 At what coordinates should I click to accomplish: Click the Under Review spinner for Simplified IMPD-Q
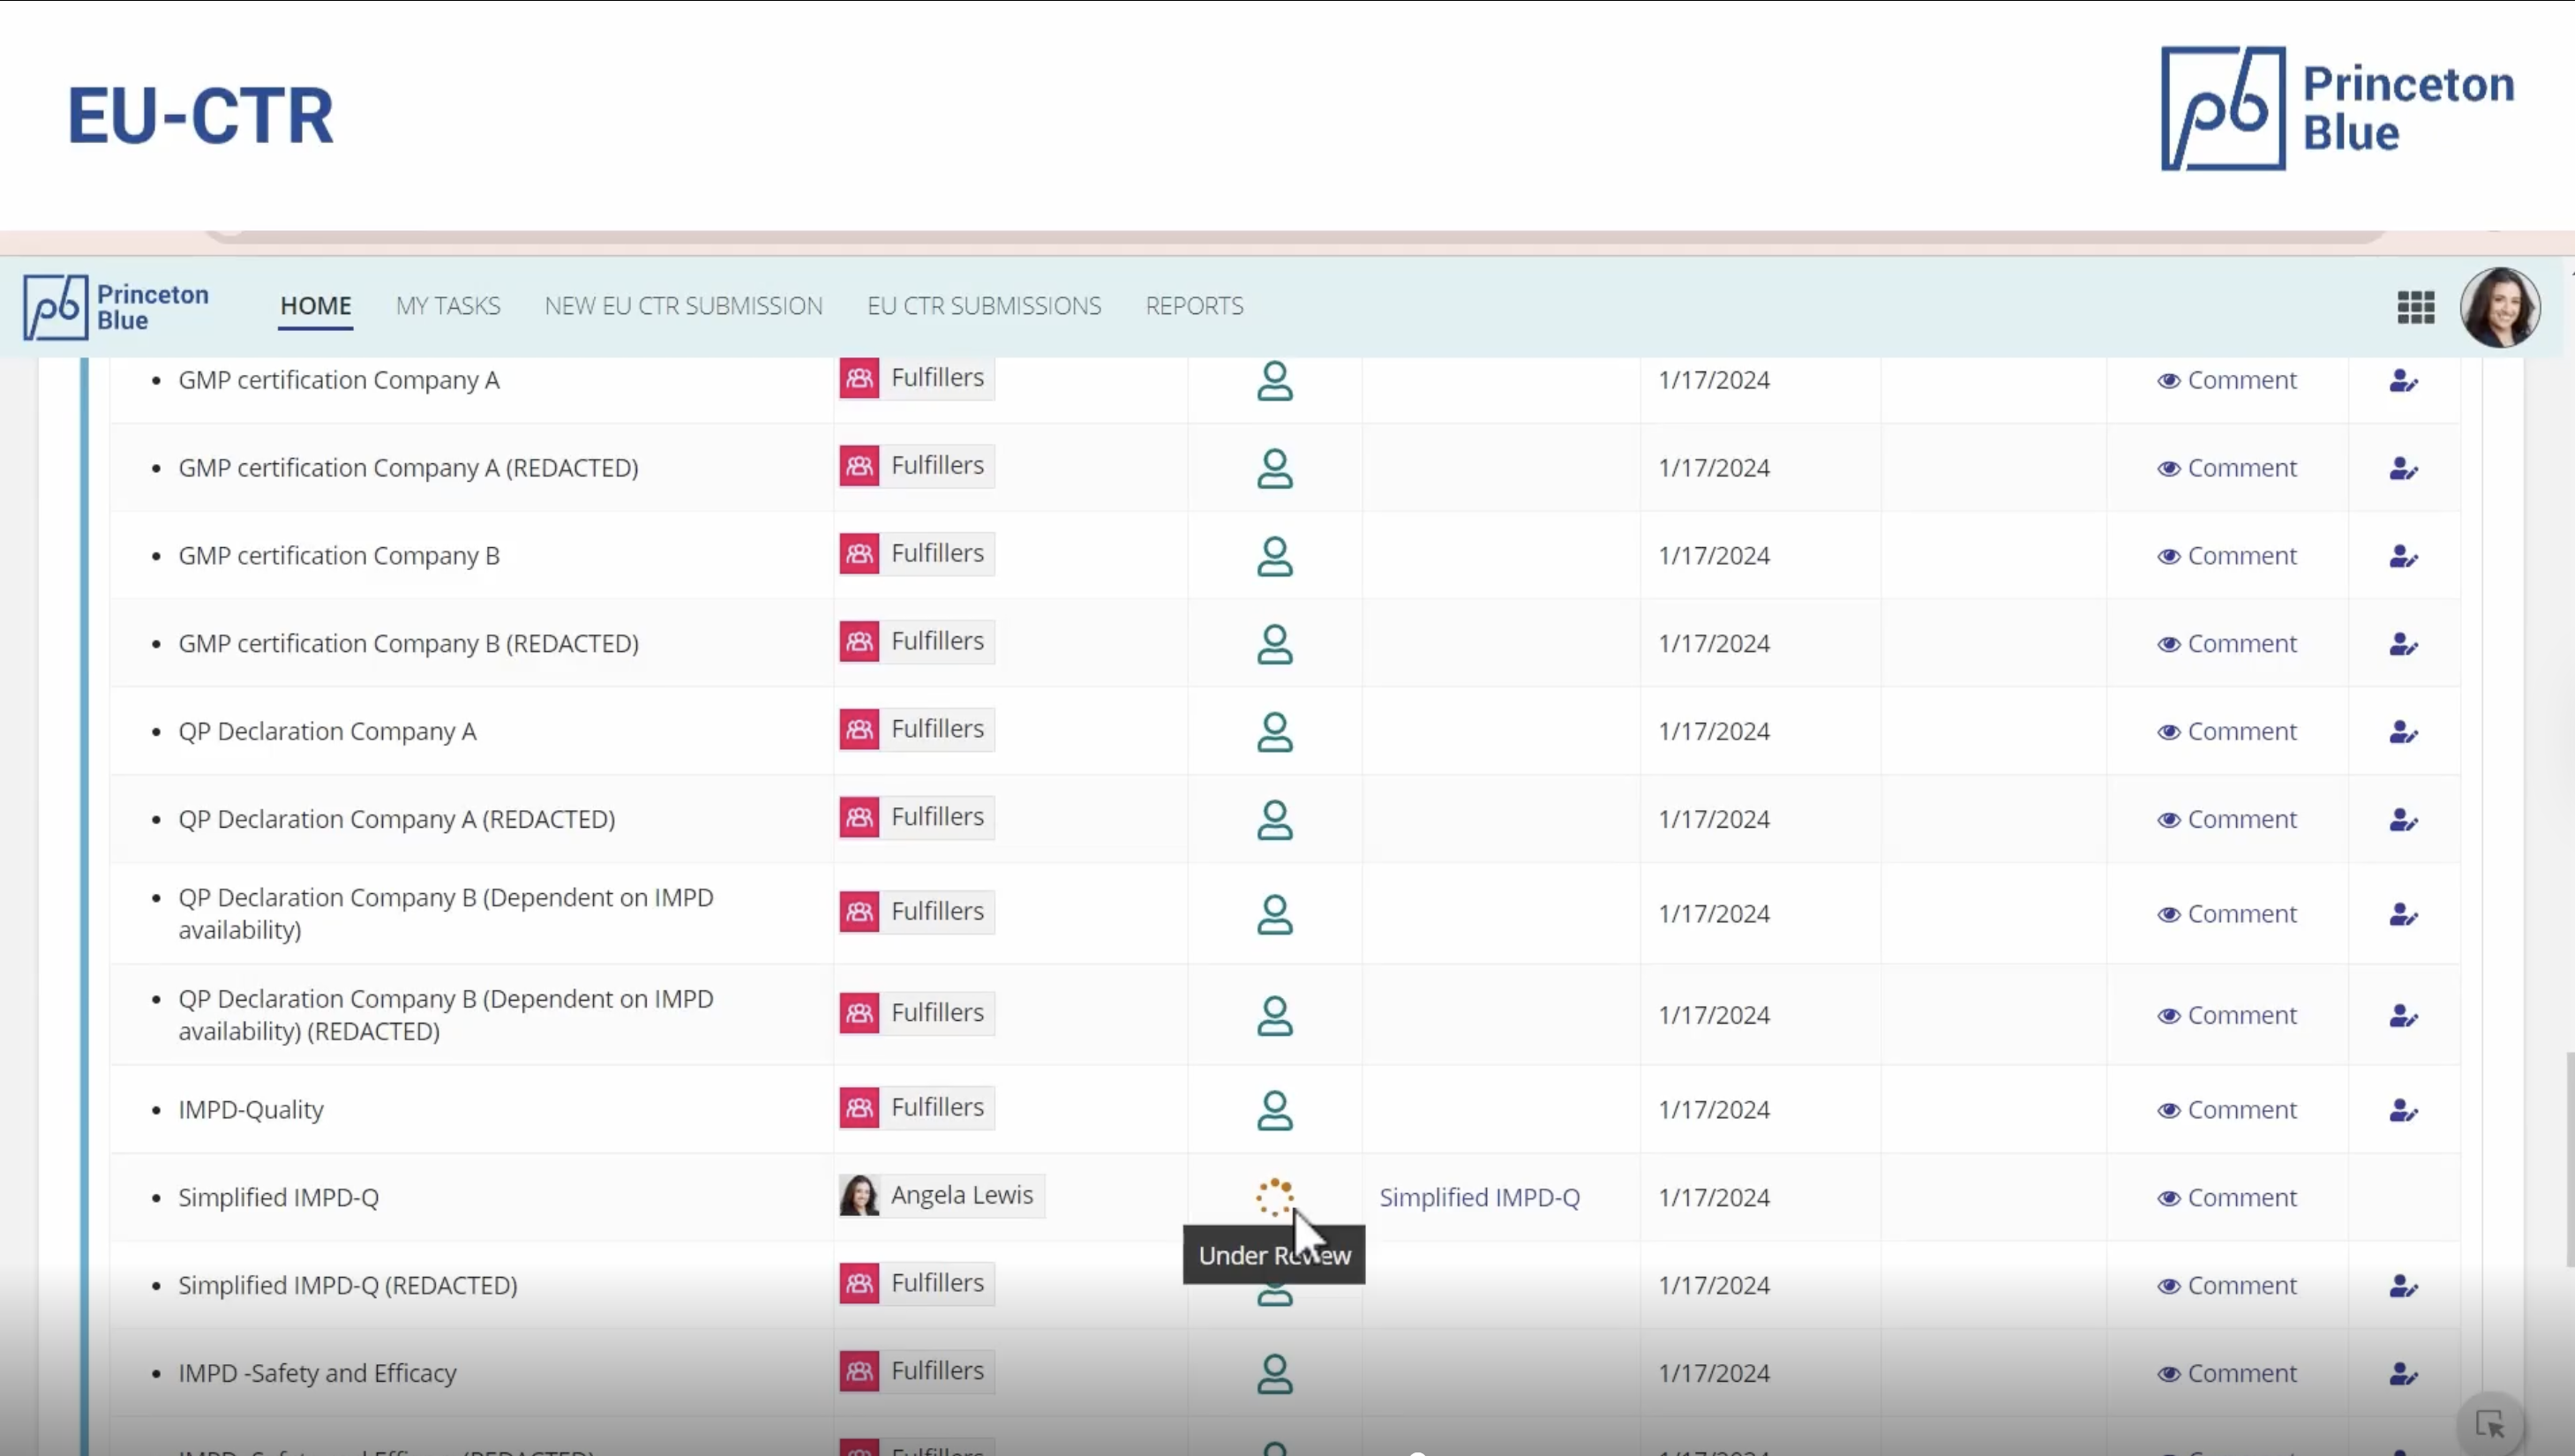point(1274,1197)
